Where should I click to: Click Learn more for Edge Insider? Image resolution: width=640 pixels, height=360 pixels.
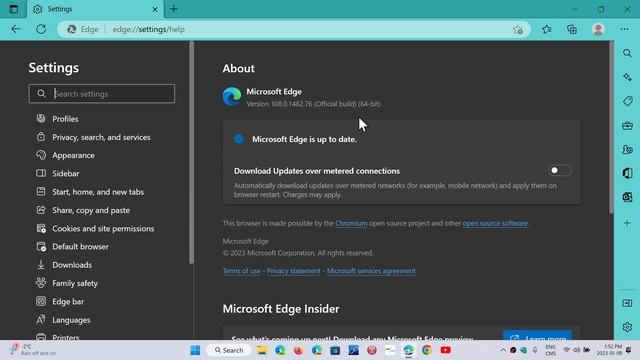(x=538, y=336)
